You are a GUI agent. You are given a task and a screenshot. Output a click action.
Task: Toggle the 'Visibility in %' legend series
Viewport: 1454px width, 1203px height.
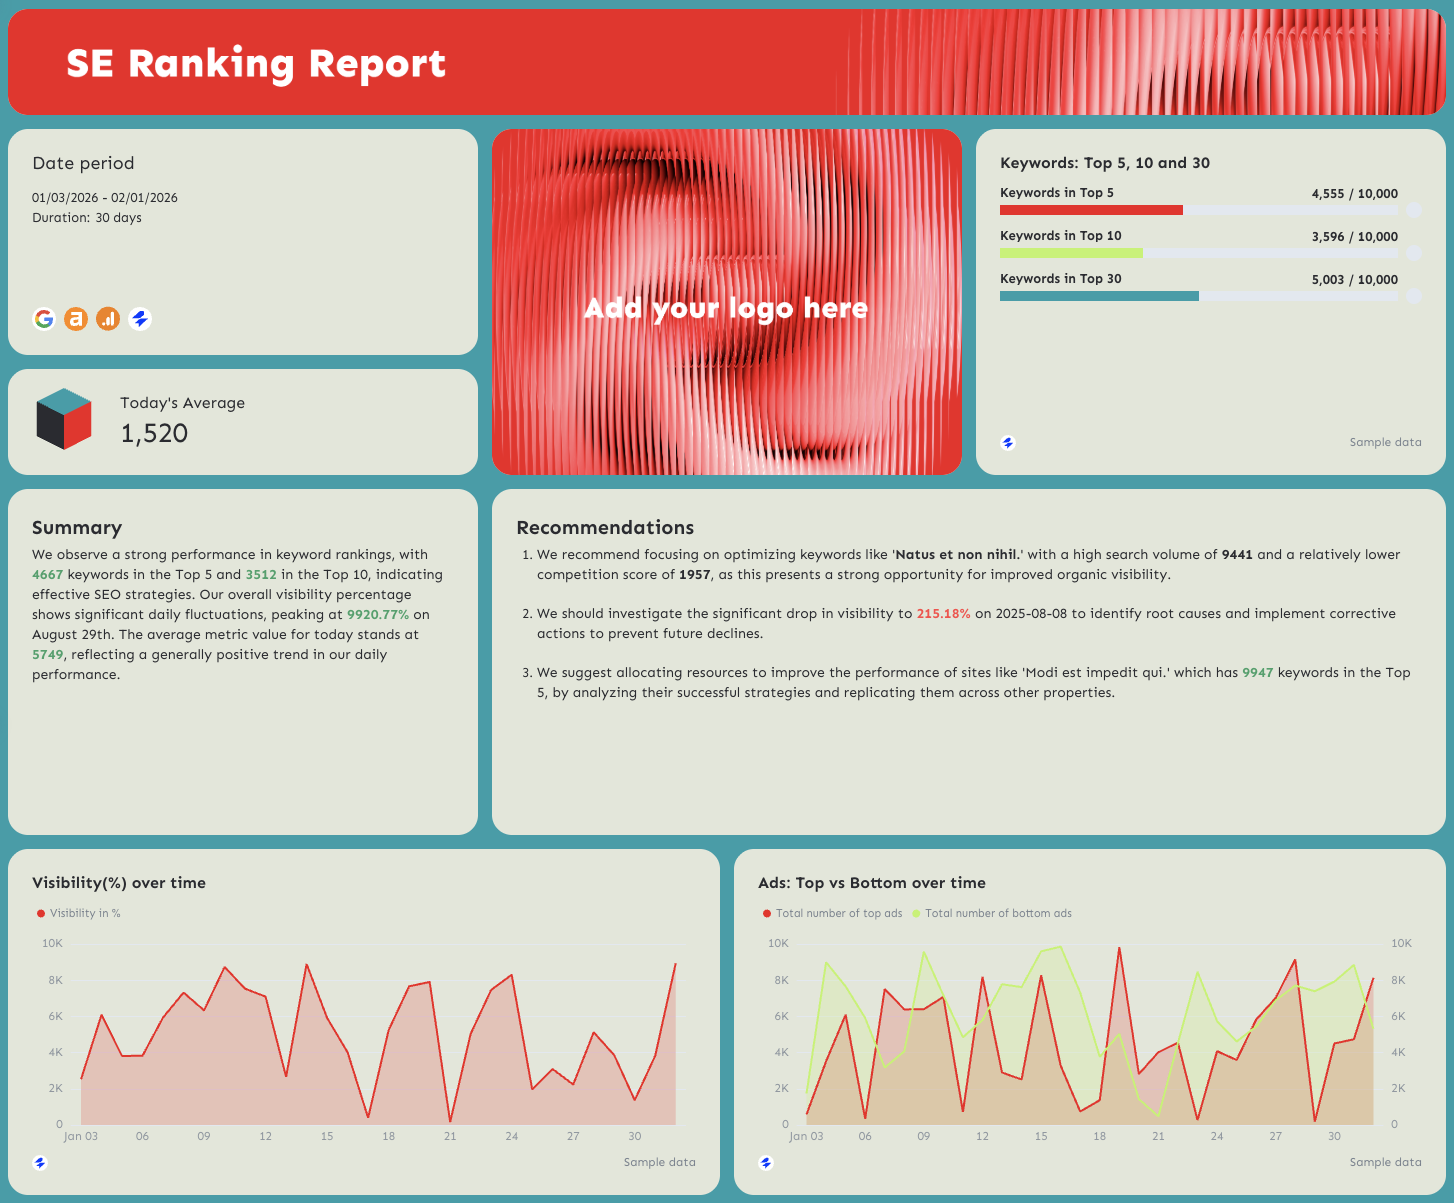[79, 913]
